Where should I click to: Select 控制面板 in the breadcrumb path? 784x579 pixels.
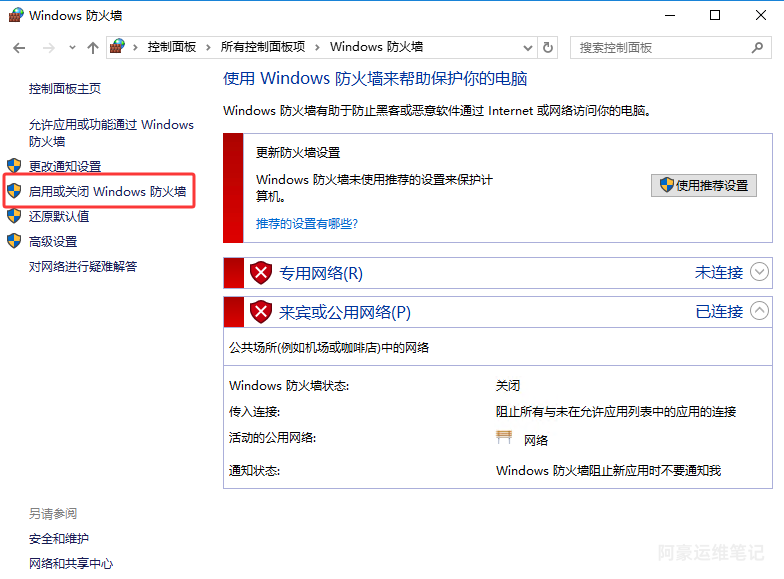171,47
